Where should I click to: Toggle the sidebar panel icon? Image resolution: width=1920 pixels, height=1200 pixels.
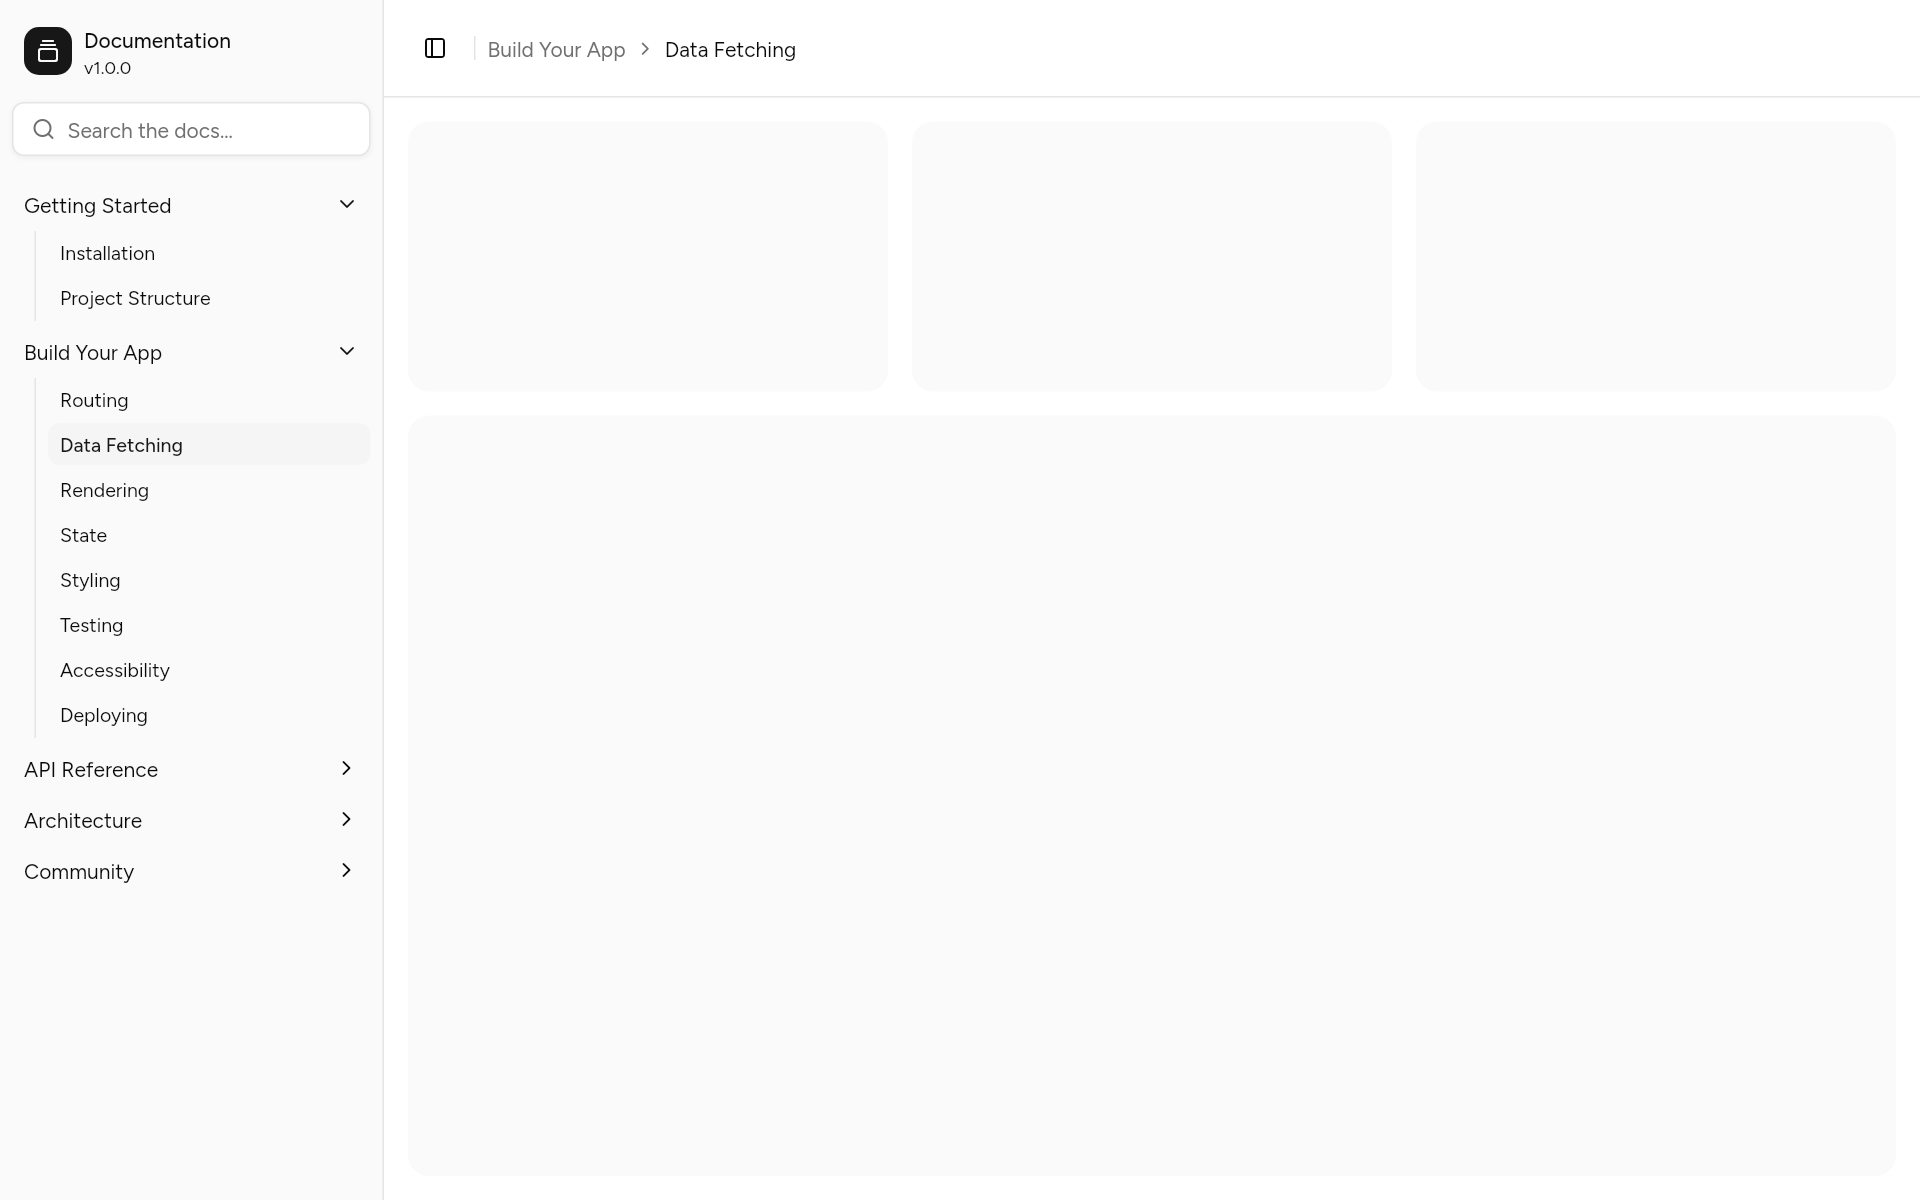pyautogui.click(x=435, y=48)
